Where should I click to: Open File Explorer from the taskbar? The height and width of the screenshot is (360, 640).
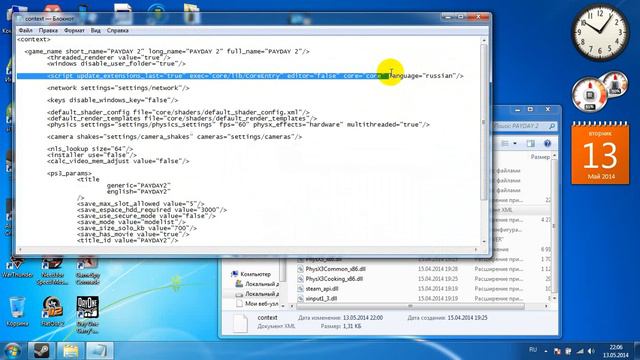(x=70, y=351)
